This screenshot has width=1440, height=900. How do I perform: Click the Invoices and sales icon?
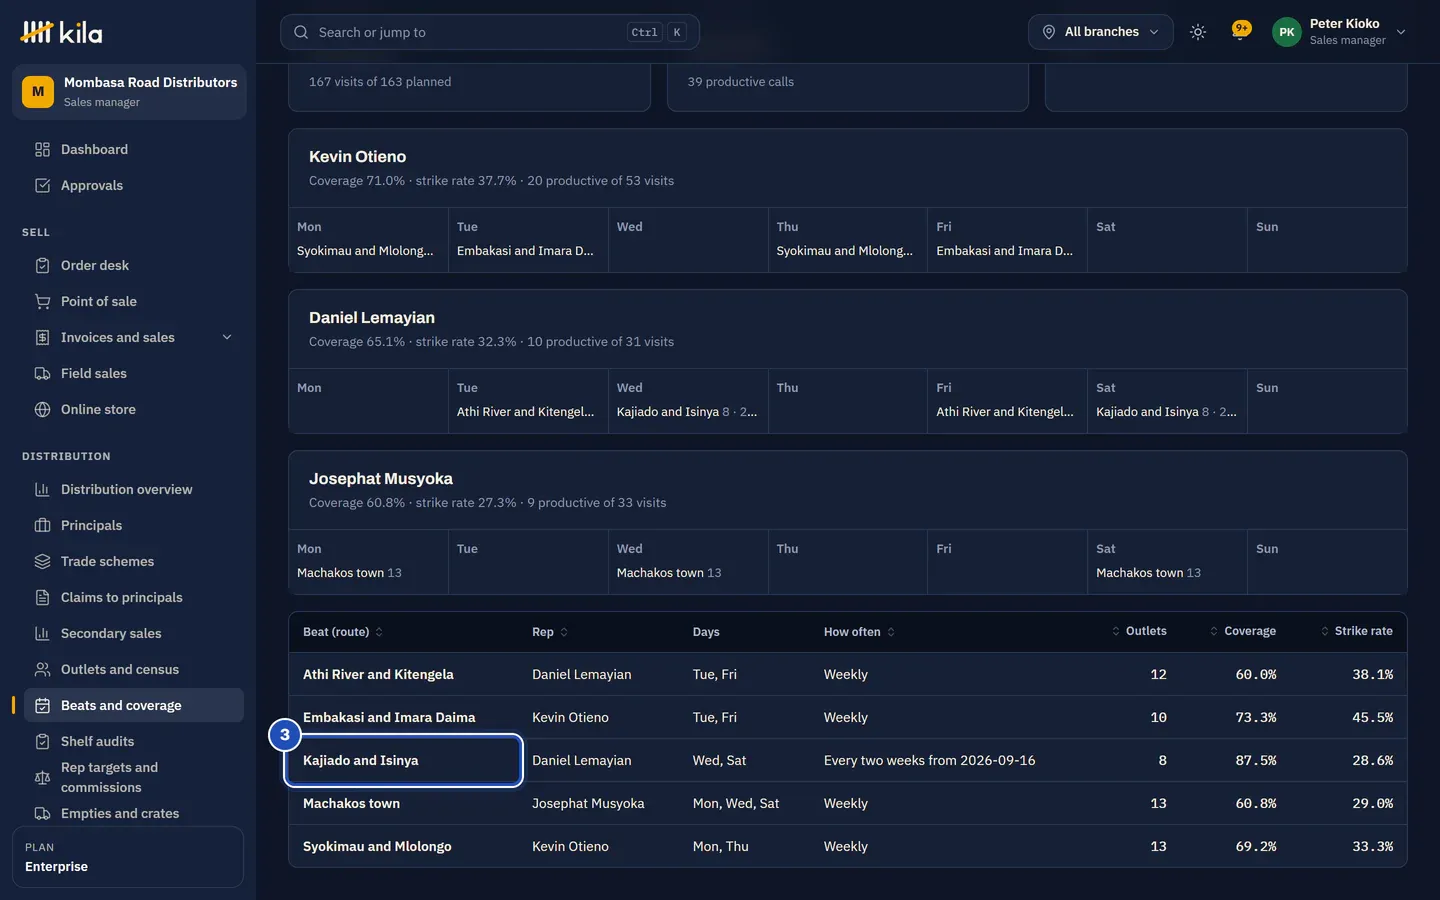pos(42,337)
